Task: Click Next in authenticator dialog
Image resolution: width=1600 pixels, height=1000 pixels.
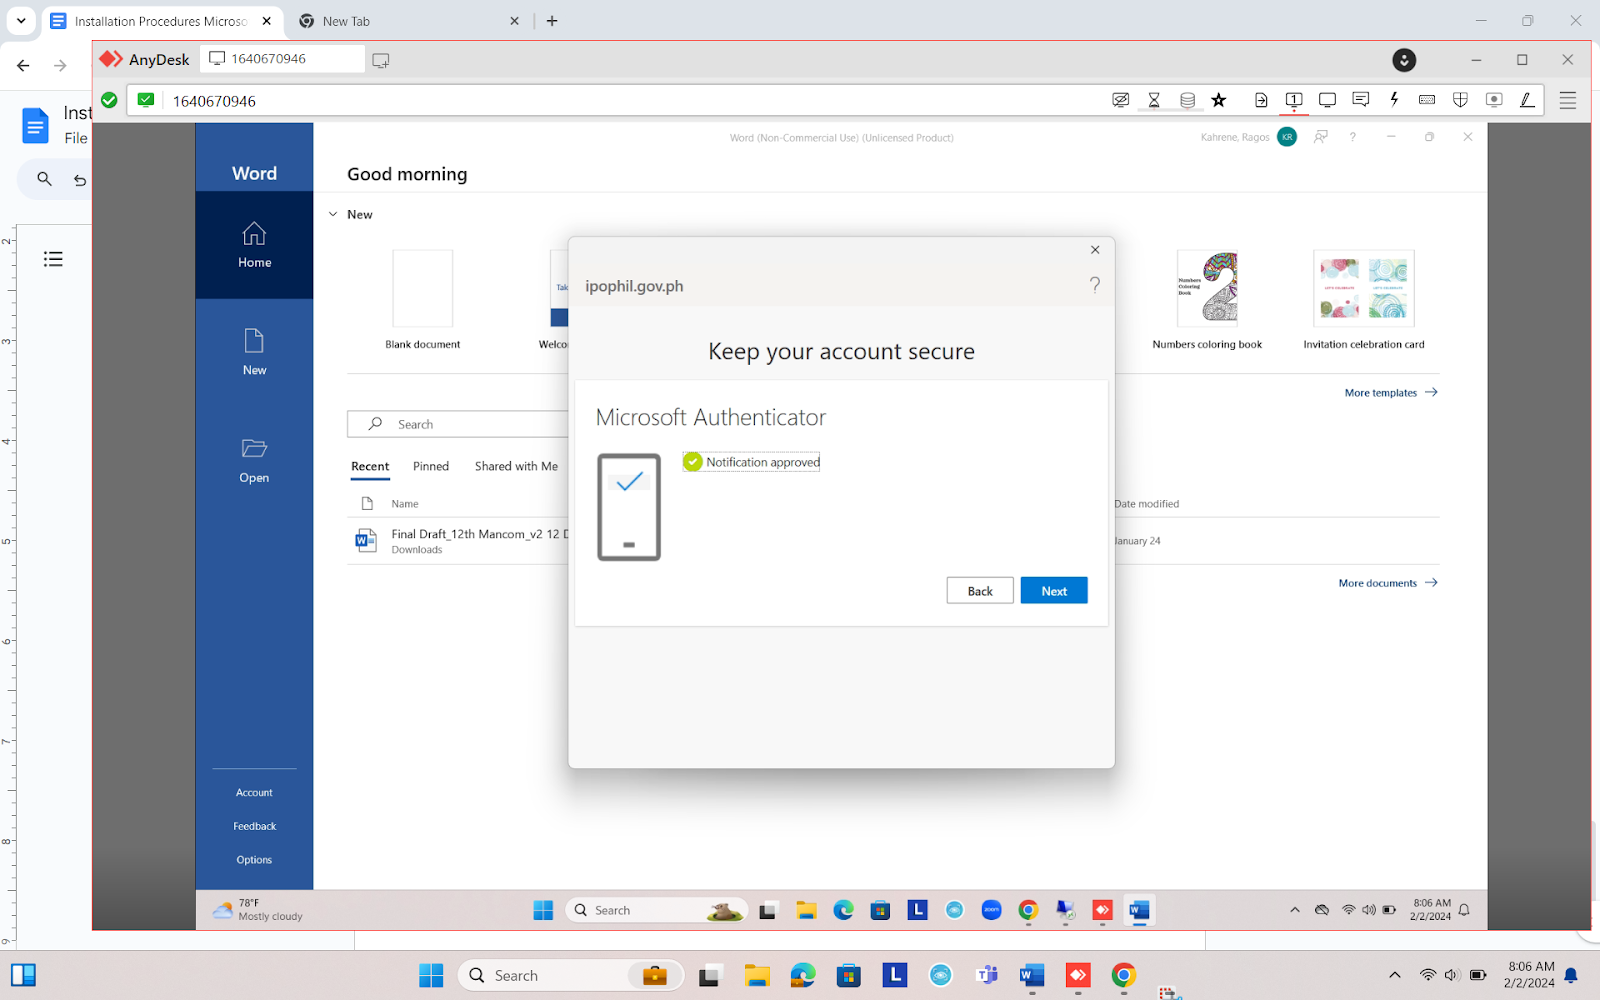Action: [1054, 591]
